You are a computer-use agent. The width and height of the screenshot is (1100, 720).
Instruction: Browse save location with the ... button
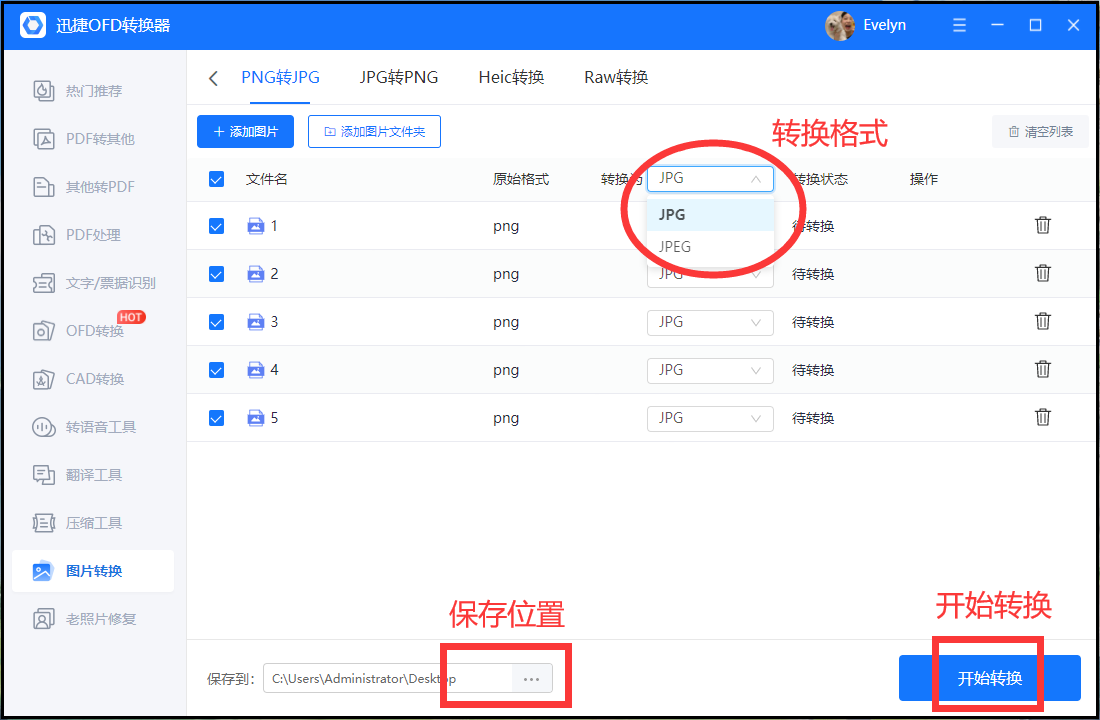pyautogui.click(x=531, y=679)
